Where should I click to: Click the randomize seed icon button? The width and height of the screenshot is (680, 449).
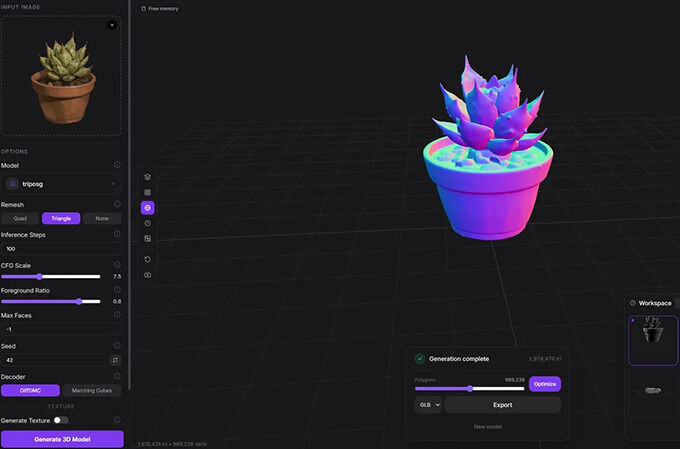(x=115, y=359)
